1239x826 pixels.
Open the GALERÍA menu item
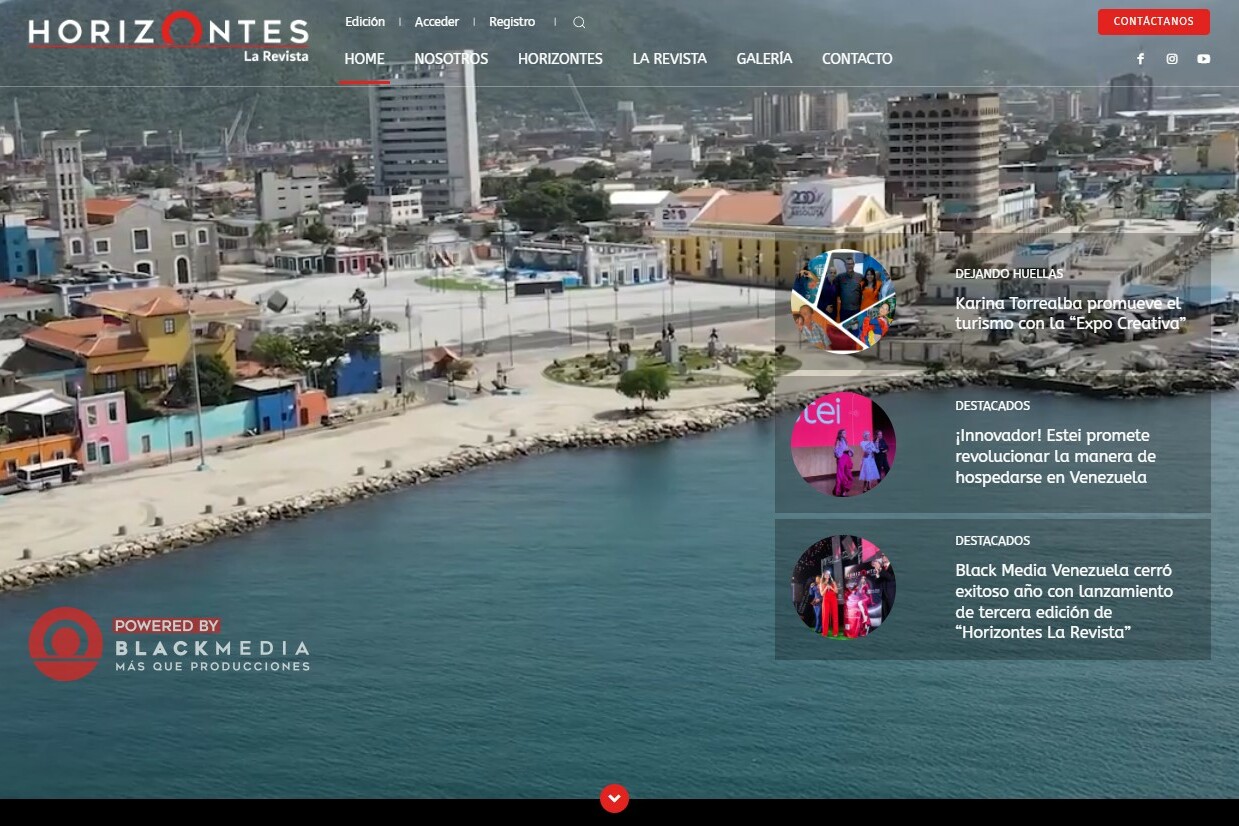(x=764, y=59)
